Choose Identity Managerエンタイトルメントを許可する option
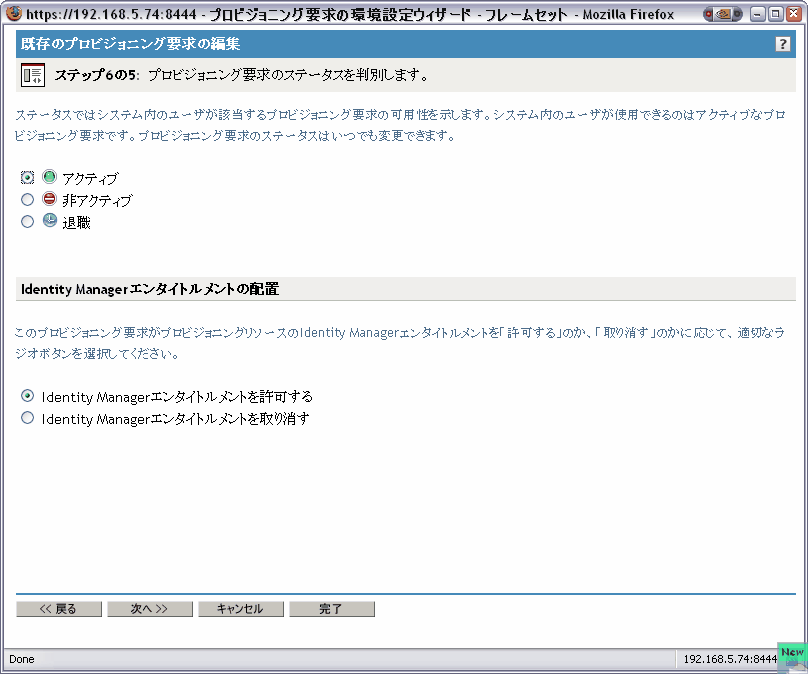This screenshot has height=674, width=808. (27, 396)
